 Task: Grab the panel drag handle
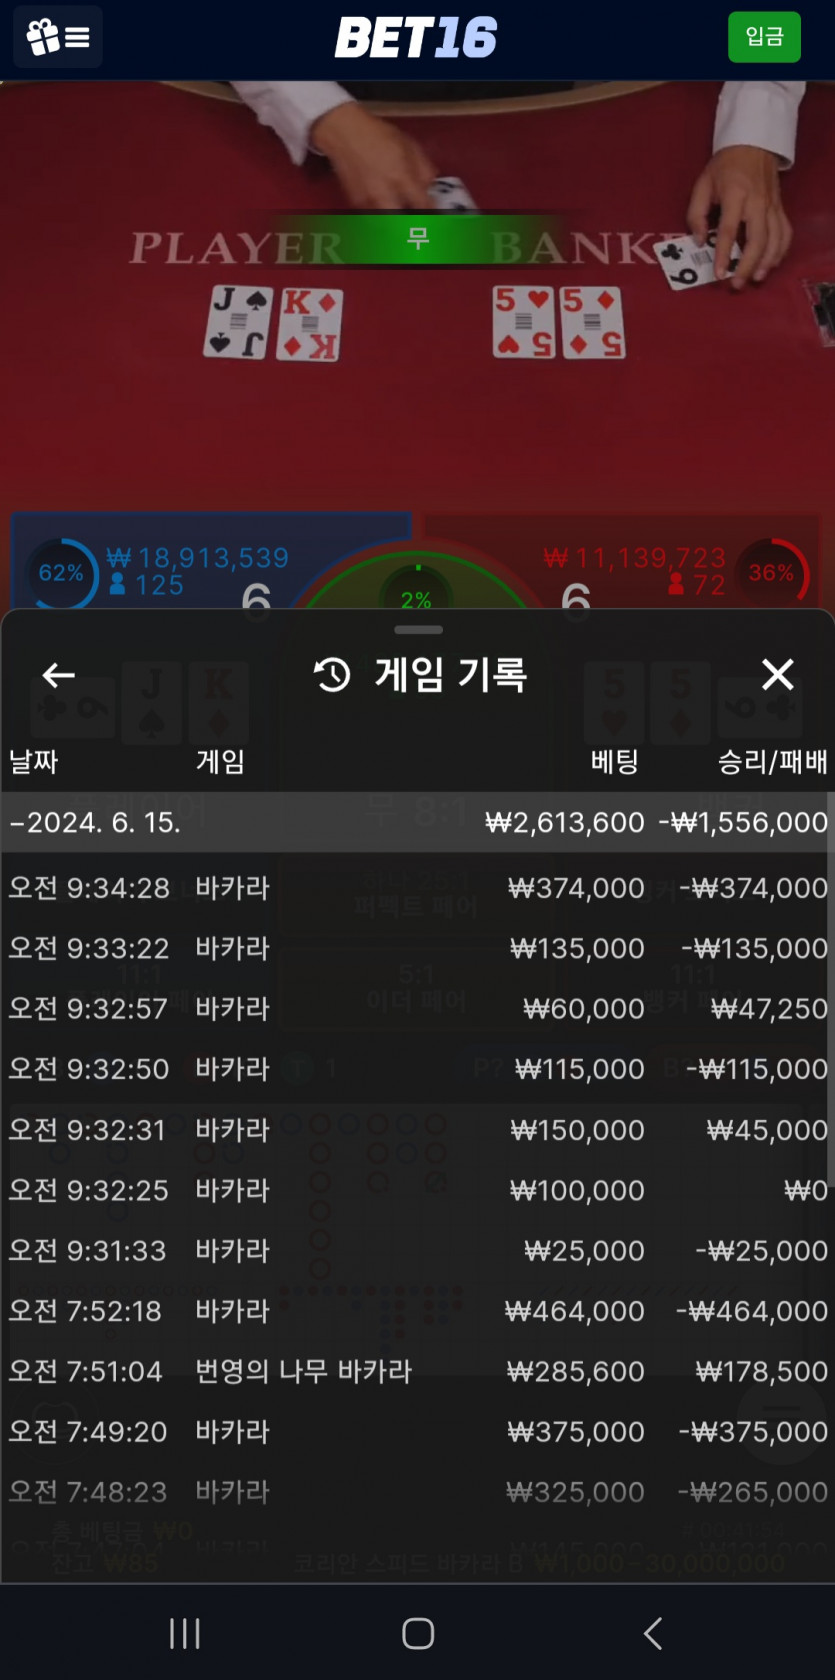pyautogui.click(x=418, y=630)
